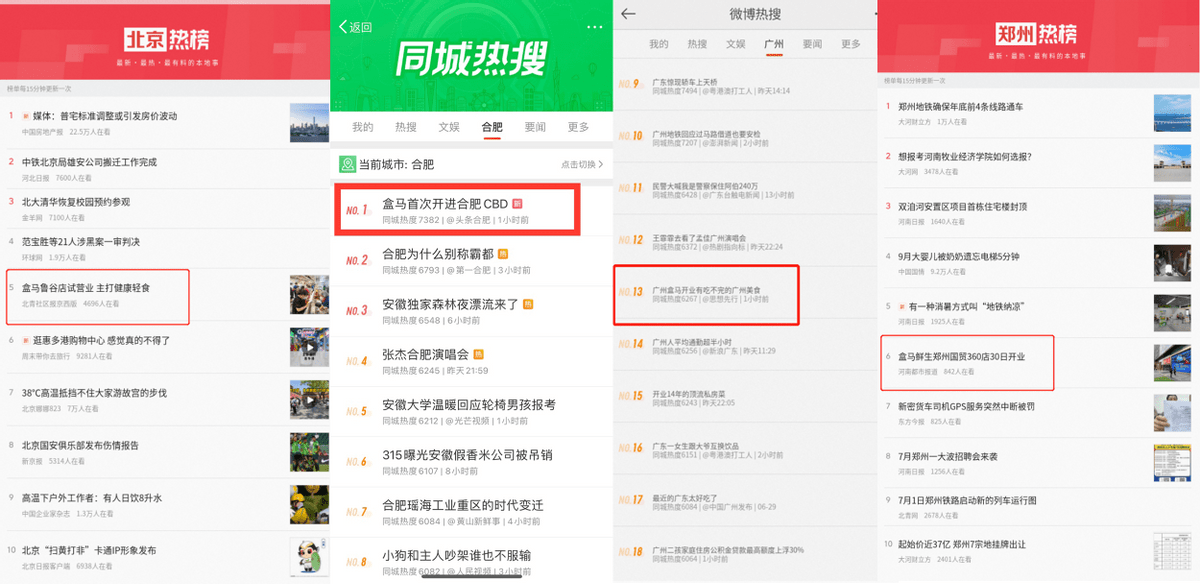Image resolution: width=1200 pixels, height=584 pixels.
Task: Open 郑州地铁确保年底前4条线路通车 headline
Action: (960, 106)
